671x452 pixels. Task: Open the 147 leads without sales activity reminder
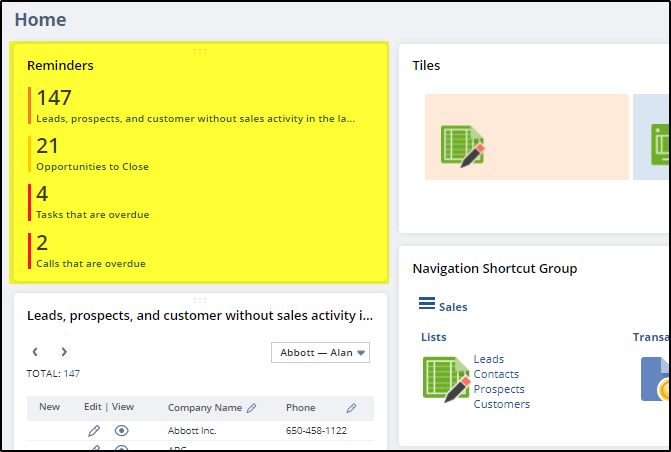pos(192,106)
